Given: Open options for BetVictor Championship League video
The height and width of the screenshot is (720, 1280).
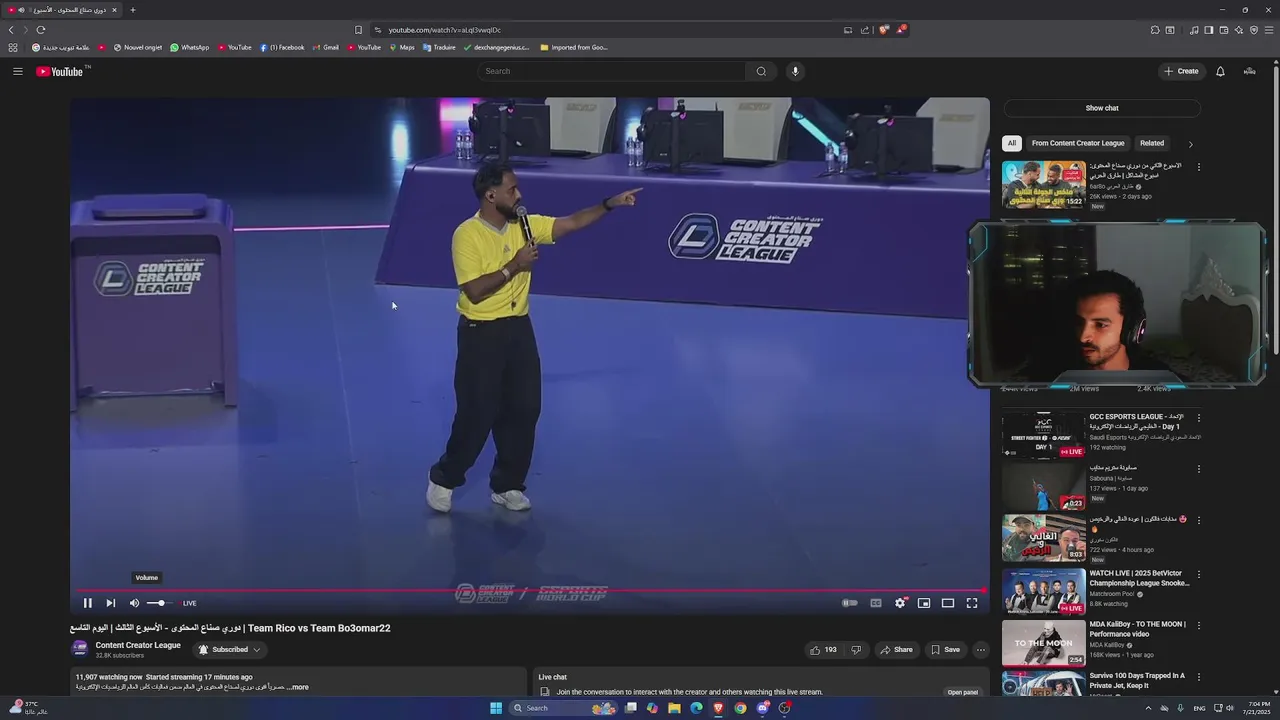Looking at the screenshot, I should point(1198,575).
